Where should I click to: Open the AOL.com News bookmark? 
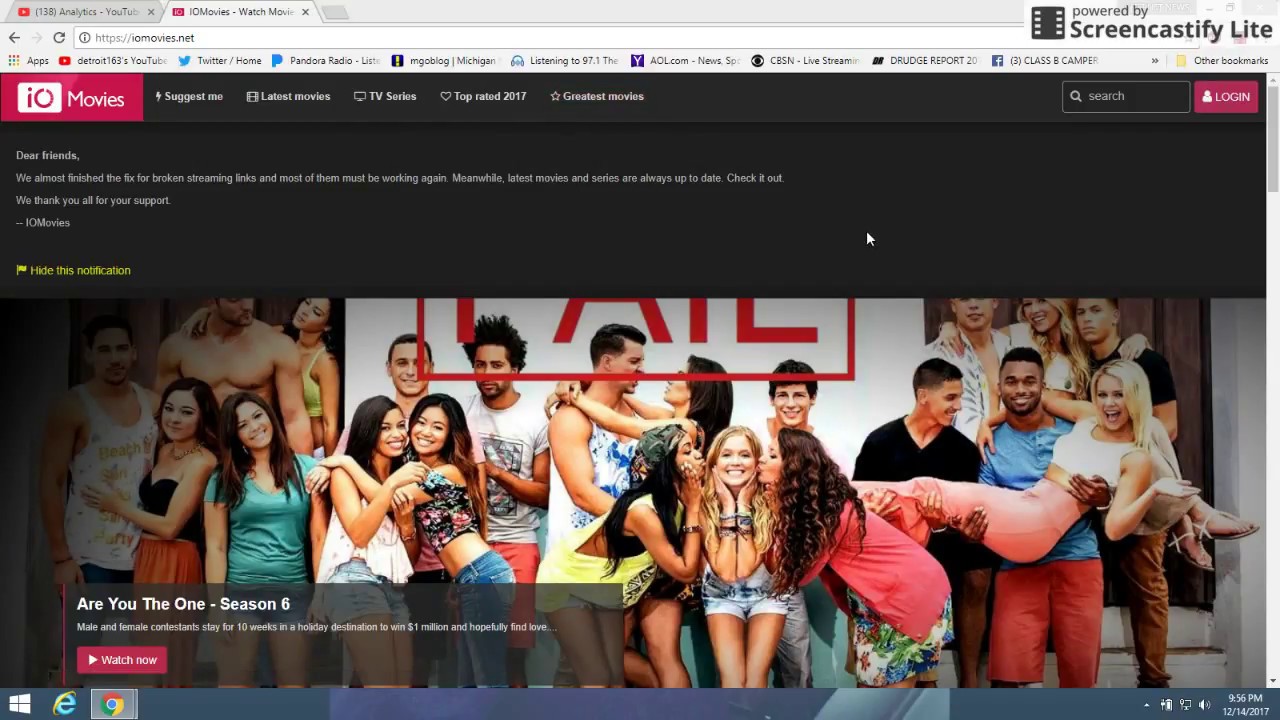click(686, 61)
